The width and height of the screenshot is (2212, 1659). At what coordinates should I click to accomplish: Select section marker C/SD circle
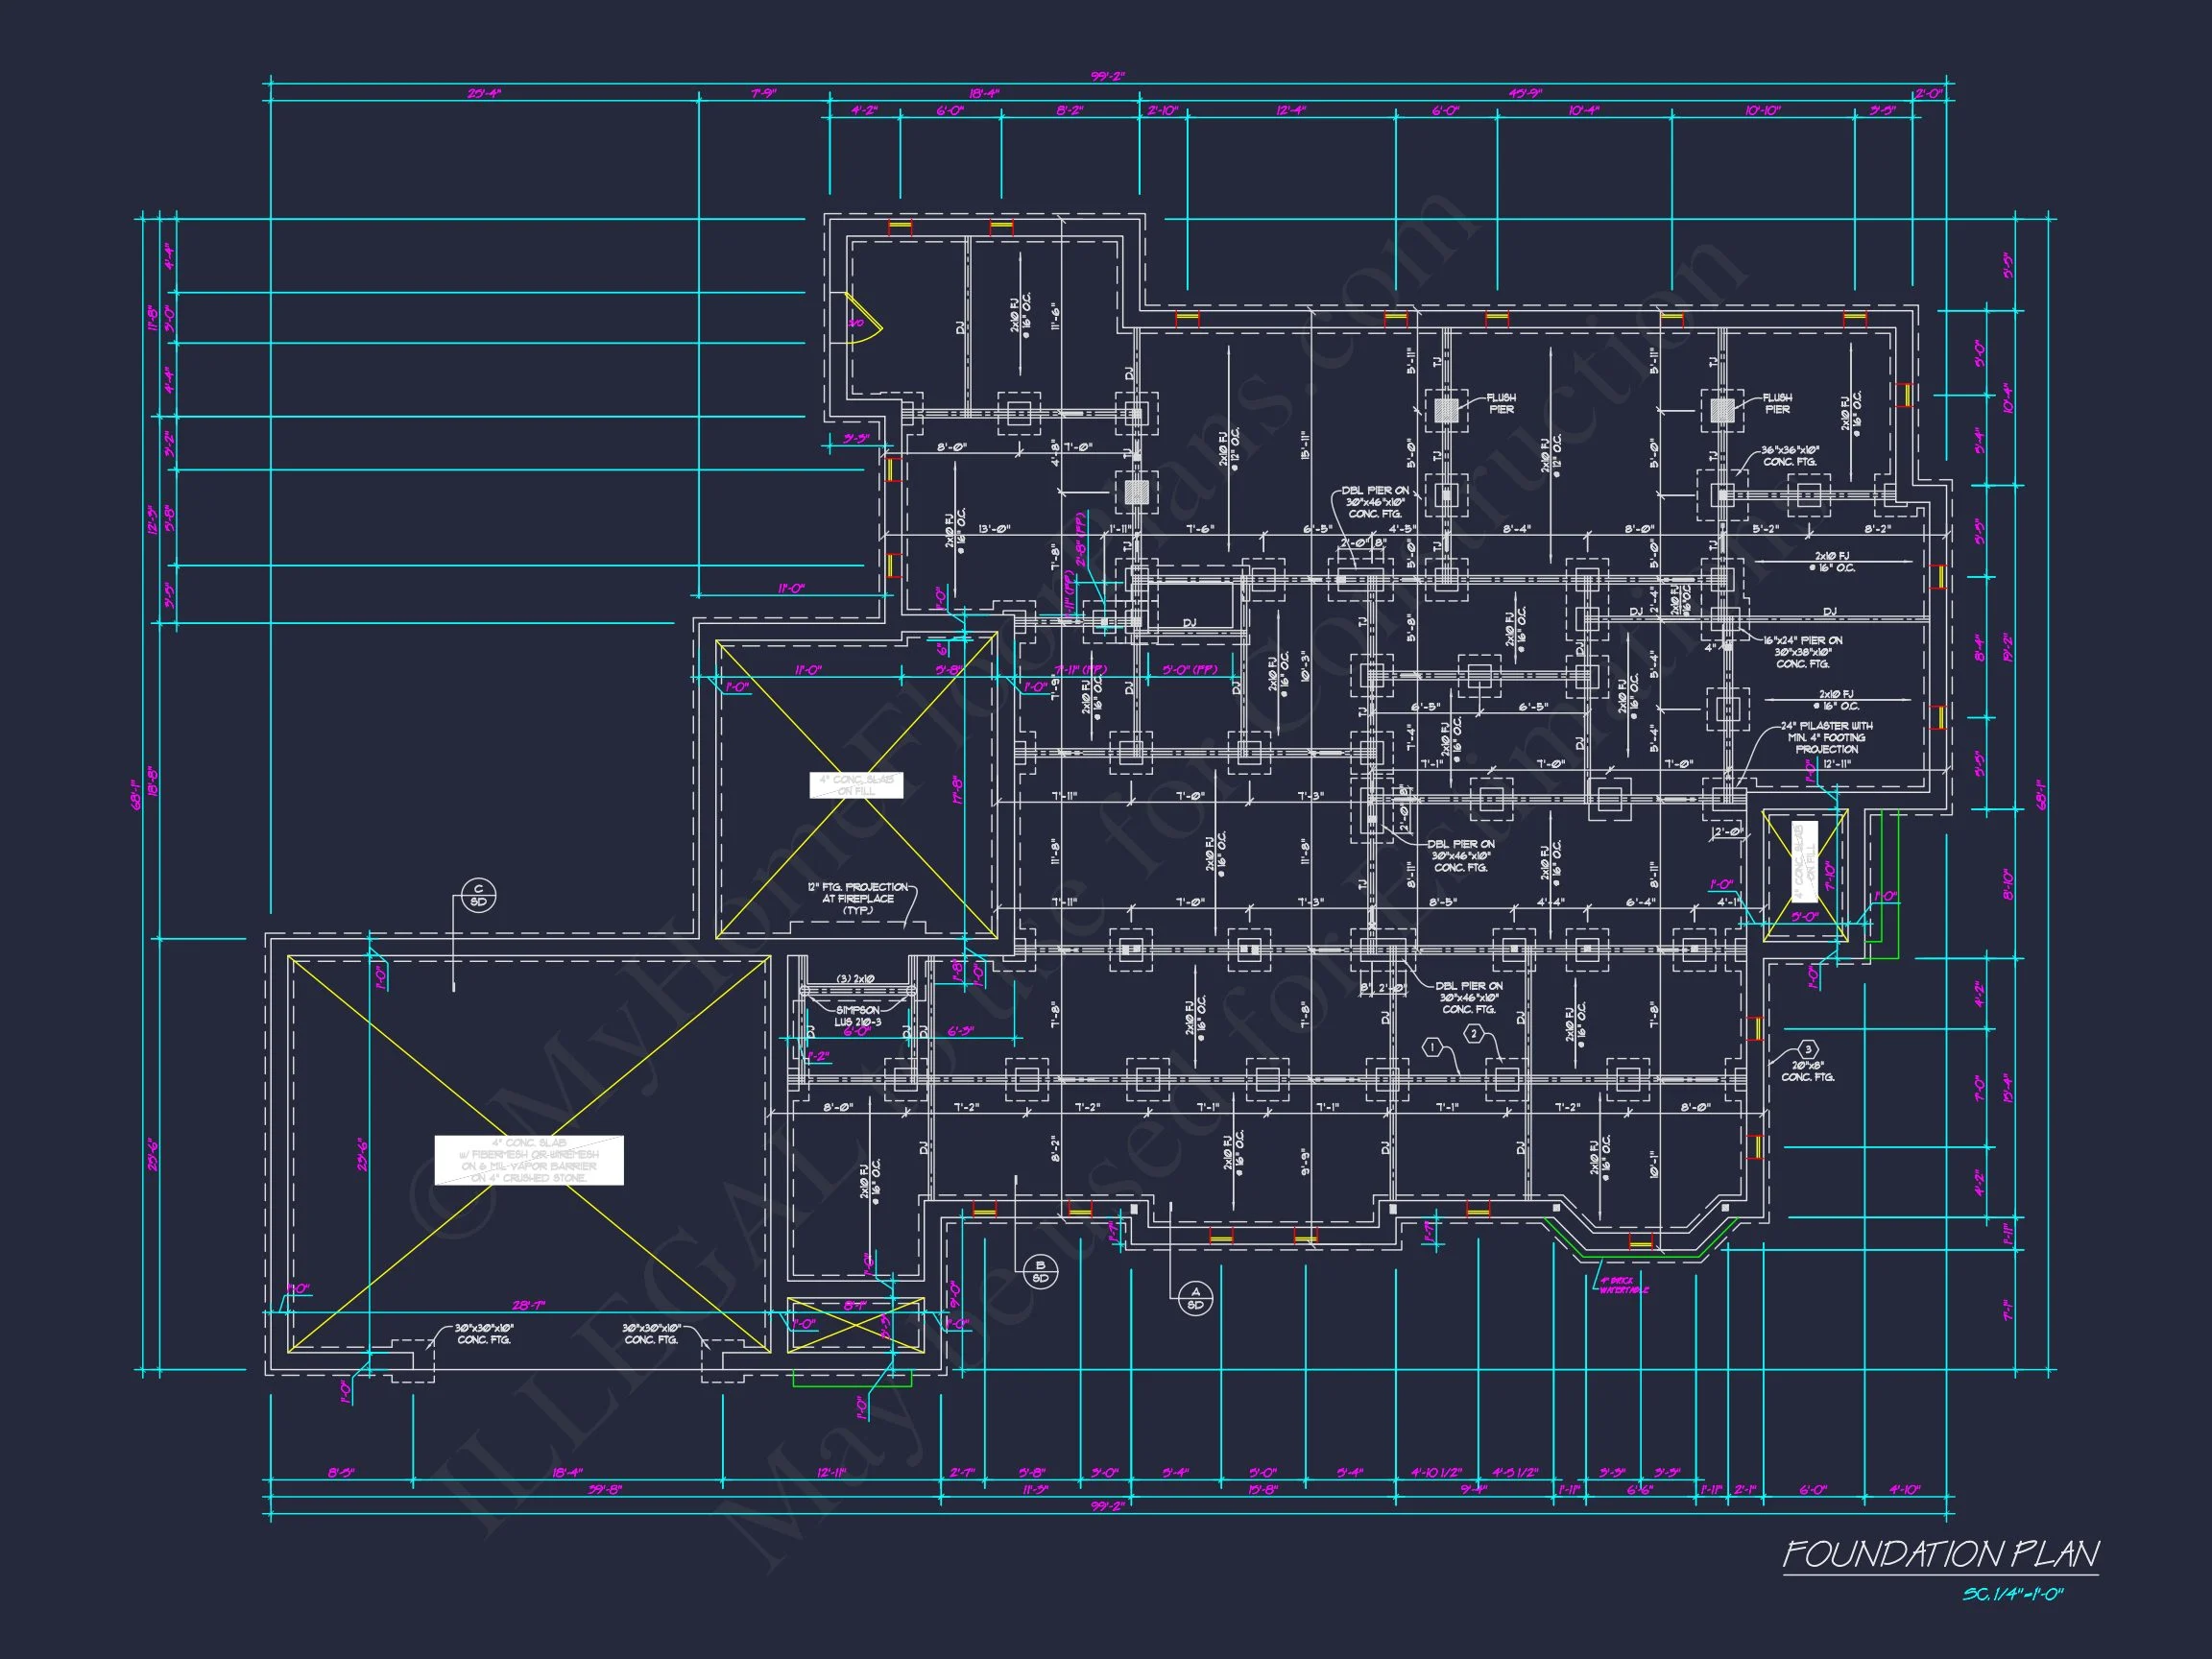[479, 895]
